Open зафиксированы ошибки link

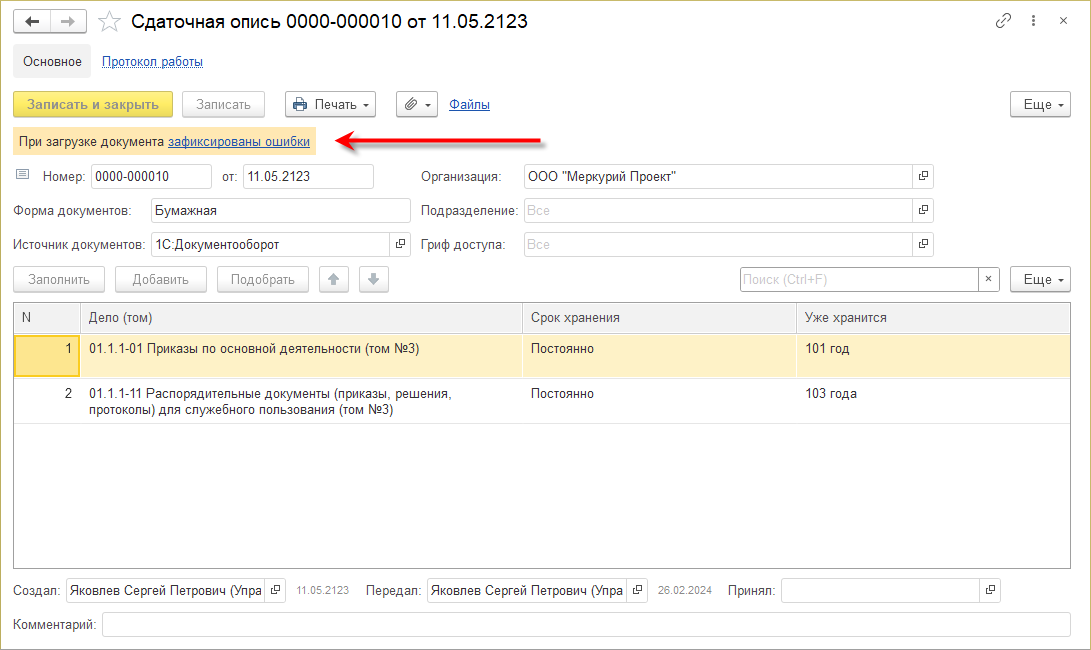[x=239, y=141]
